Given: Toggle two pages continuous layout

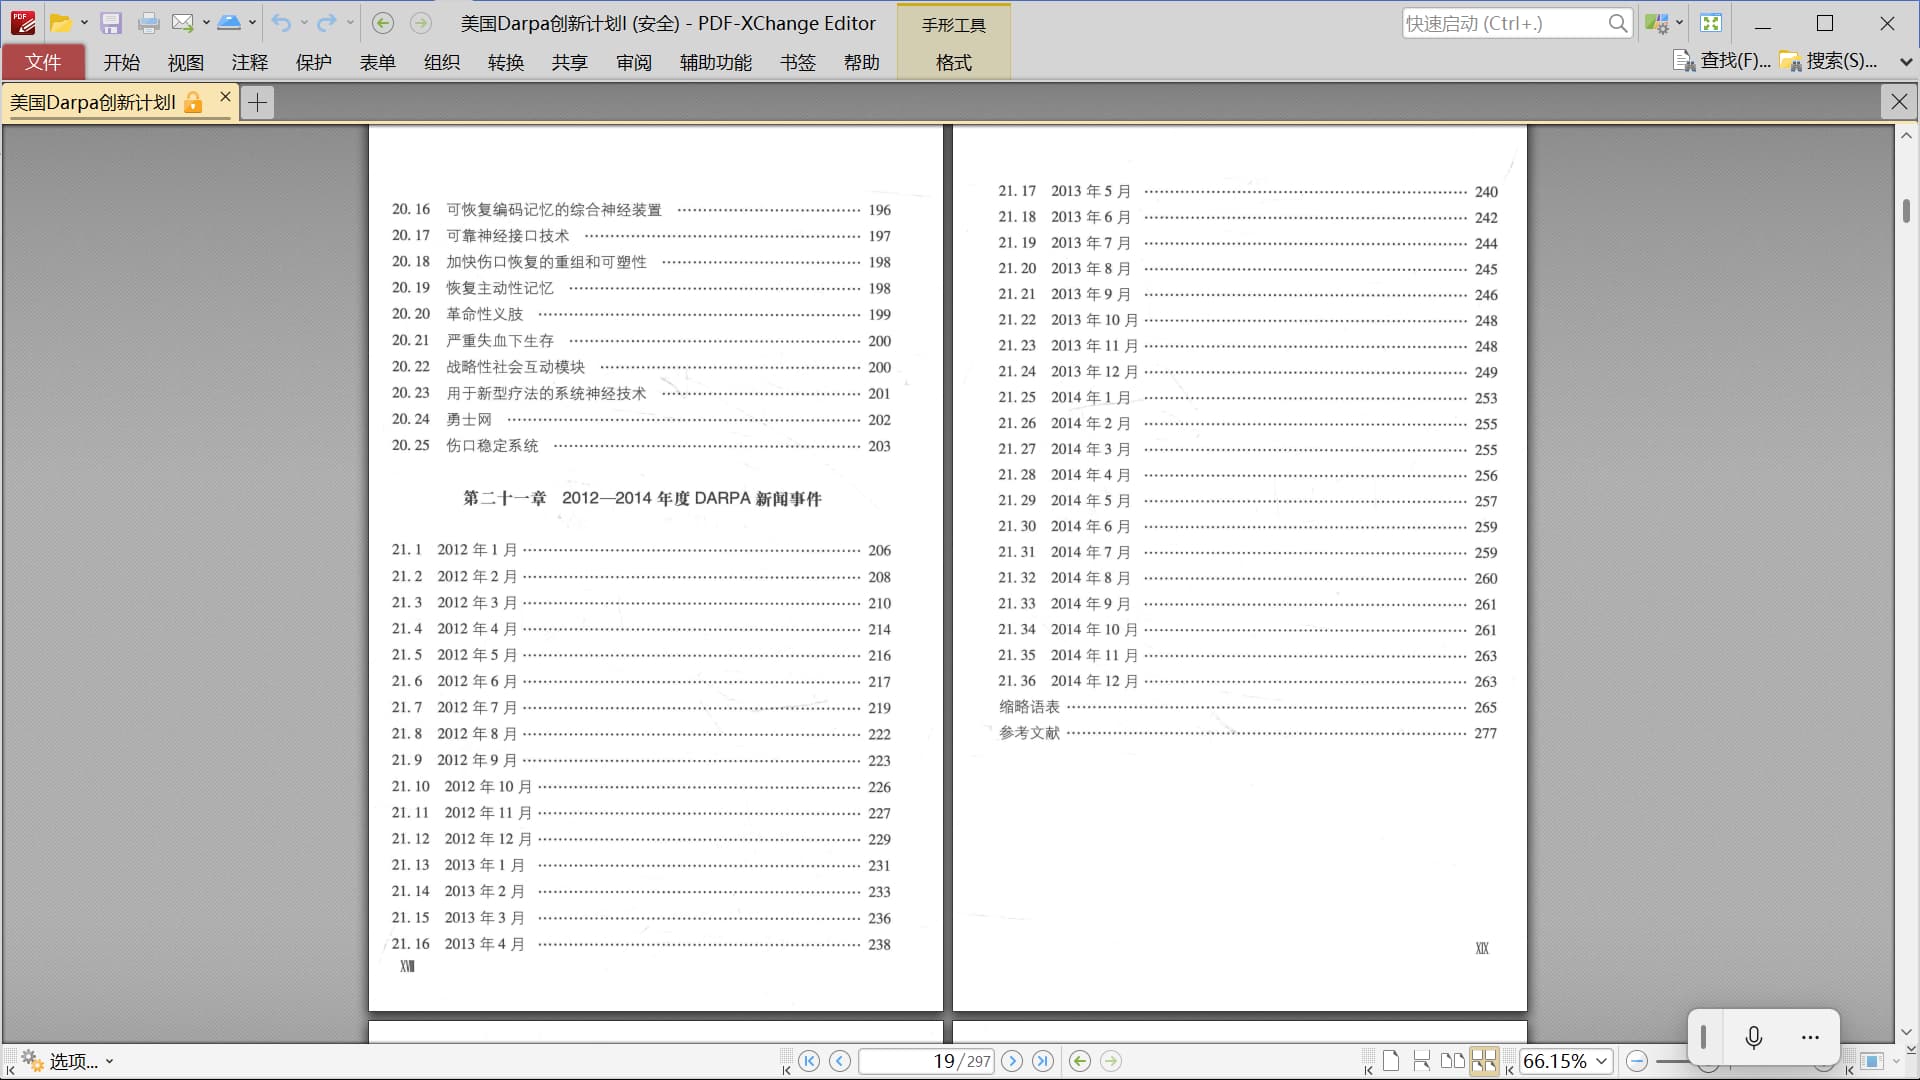Looking at the screenshot, I should [x=1484, y=1061].
